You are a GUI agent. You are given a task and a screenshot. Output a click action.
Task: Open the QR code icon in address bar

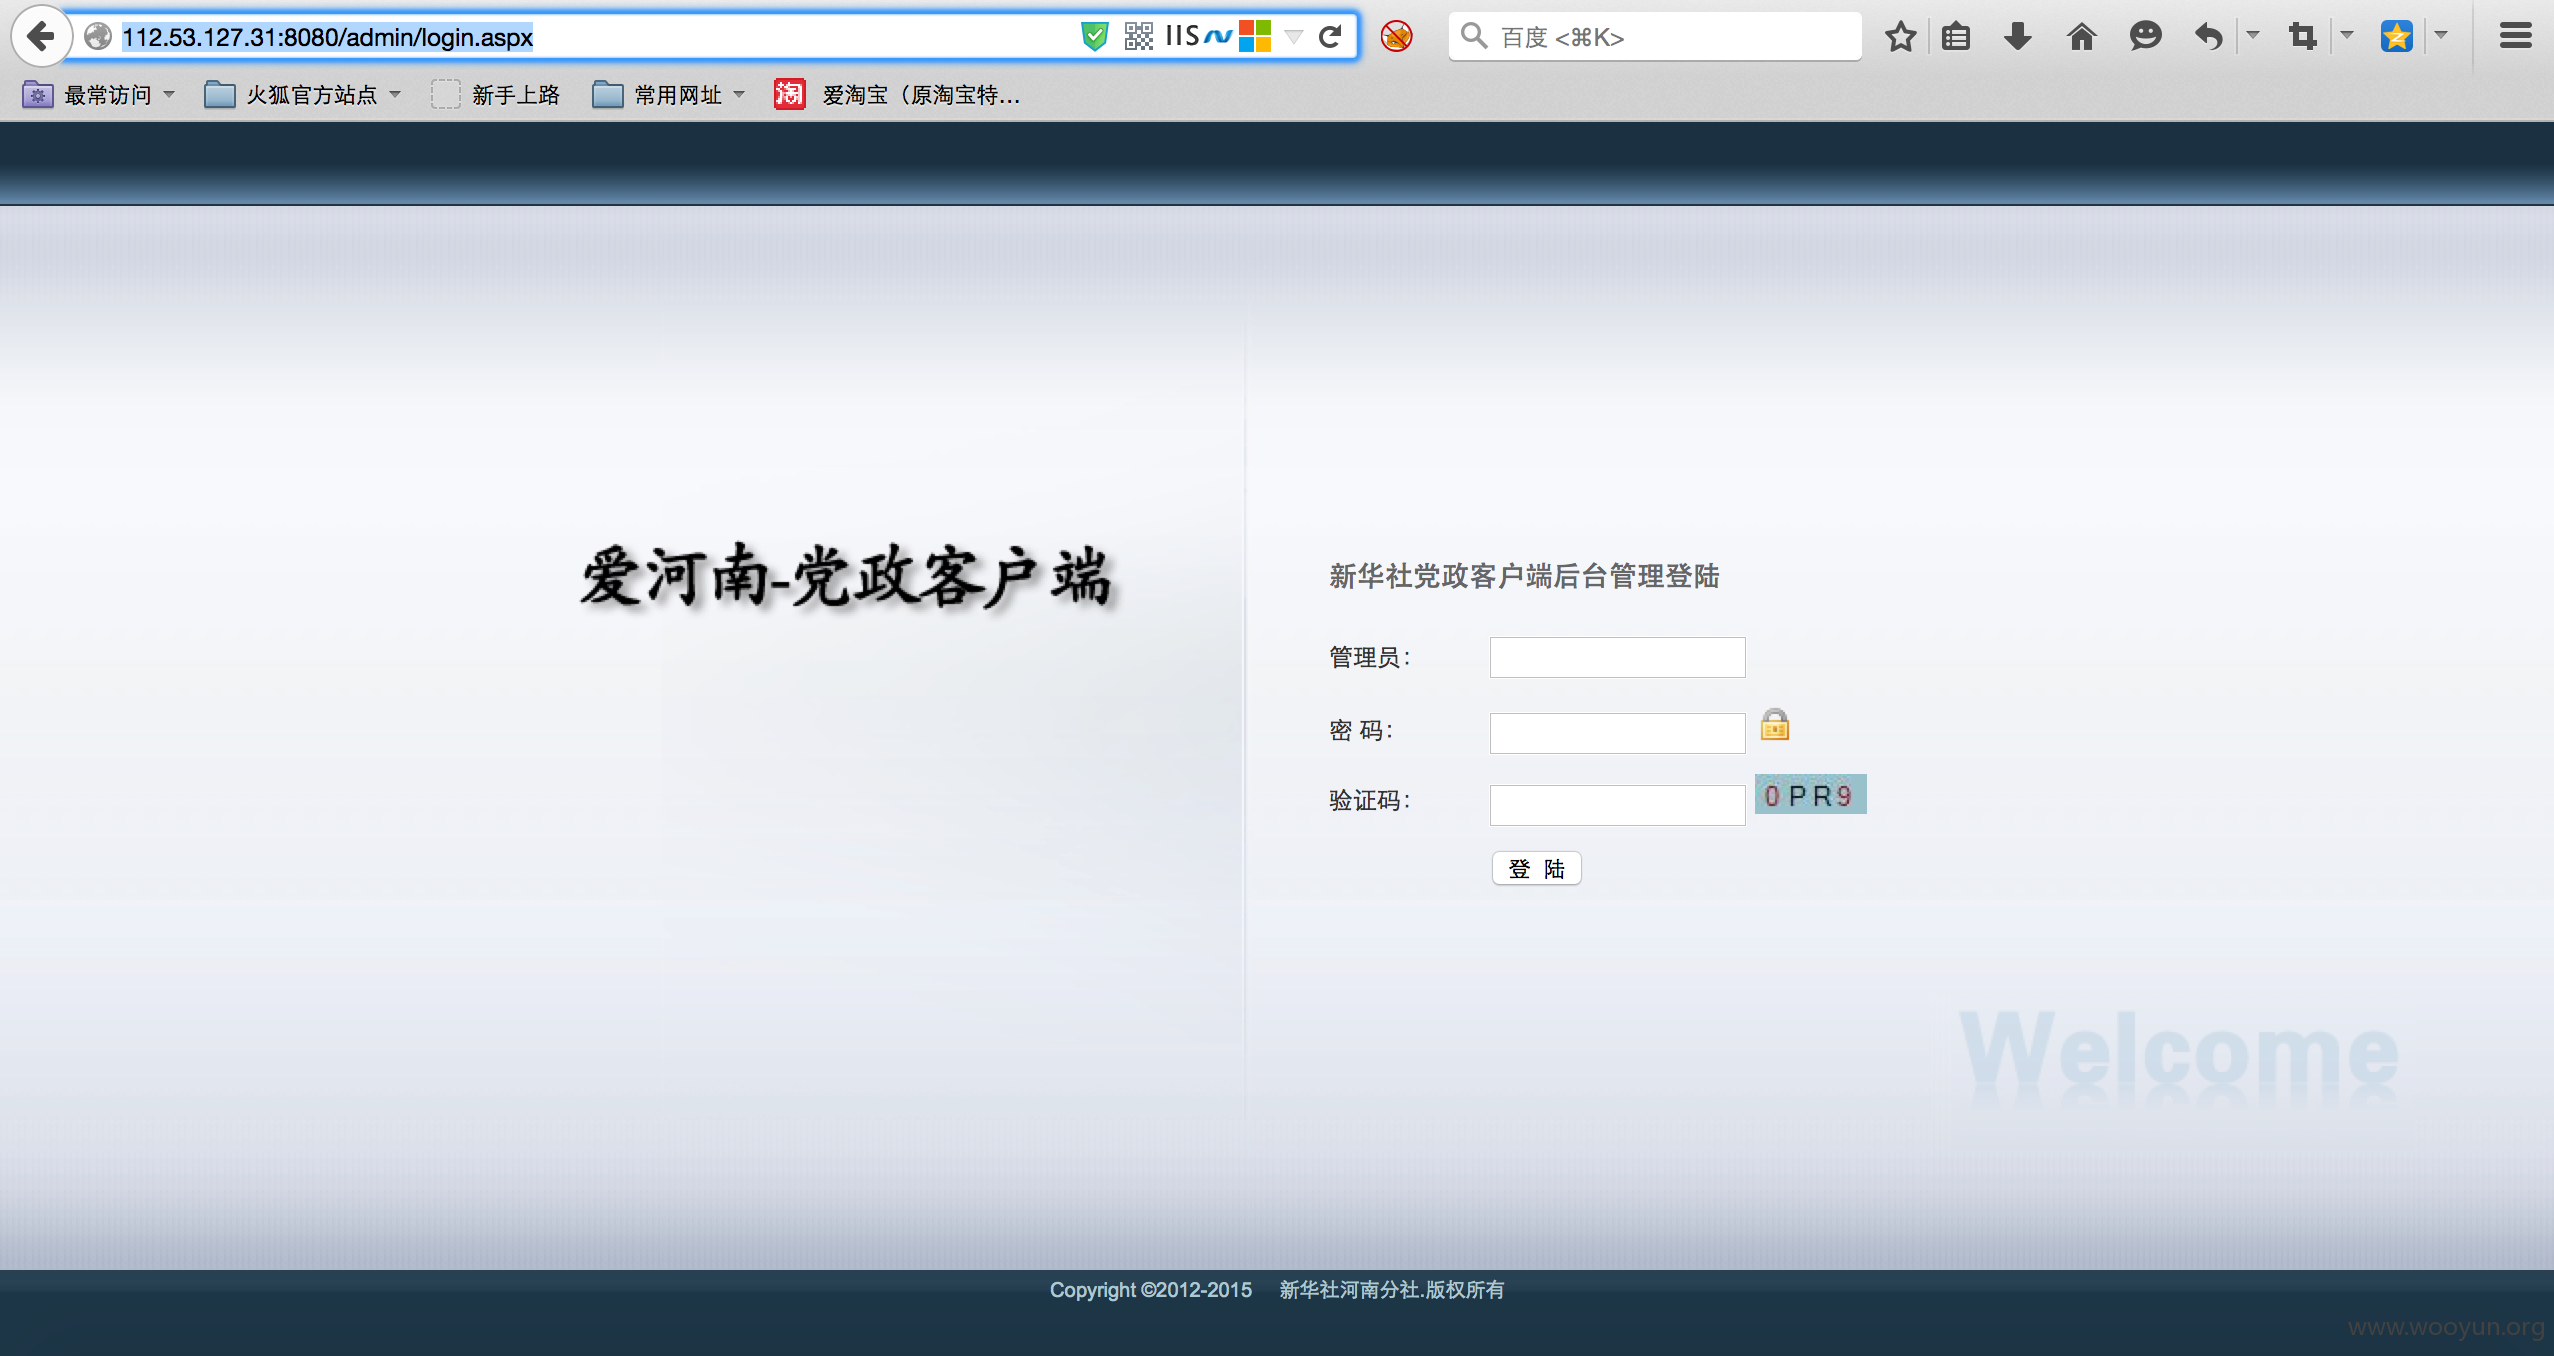pos(1138,37)
